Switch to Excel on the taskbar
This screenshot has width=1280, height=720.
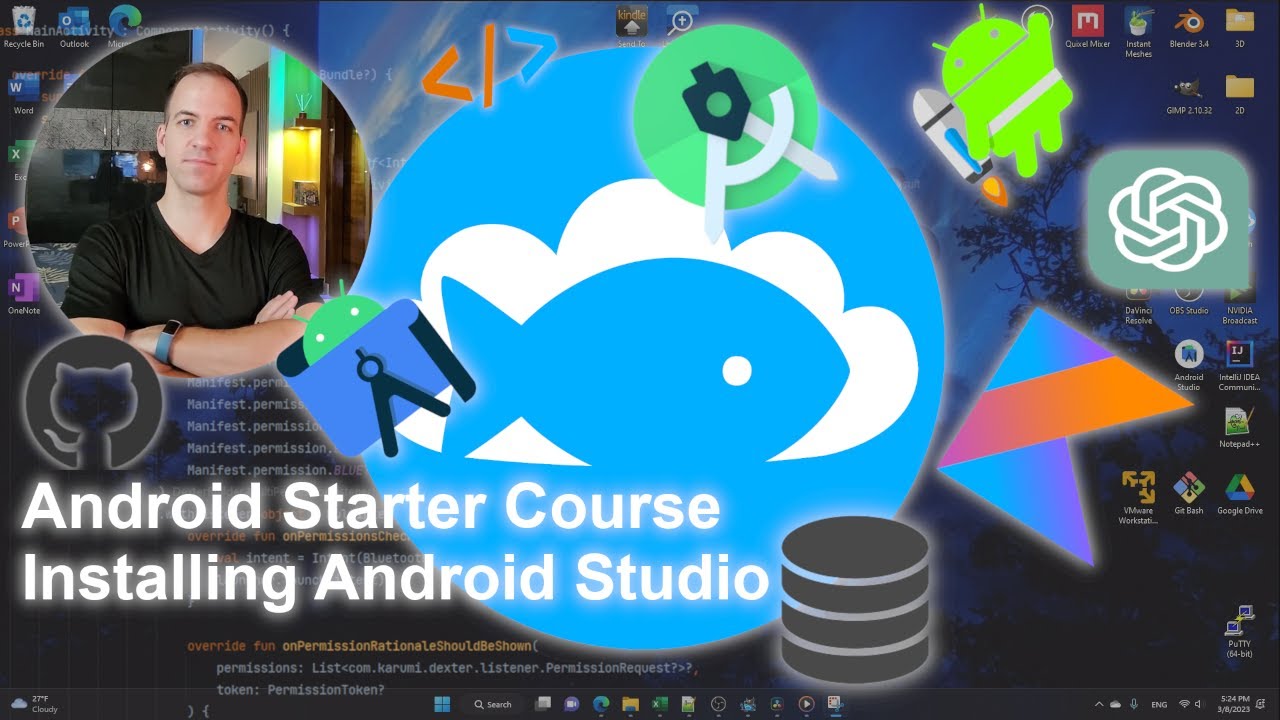pos(660,704)
